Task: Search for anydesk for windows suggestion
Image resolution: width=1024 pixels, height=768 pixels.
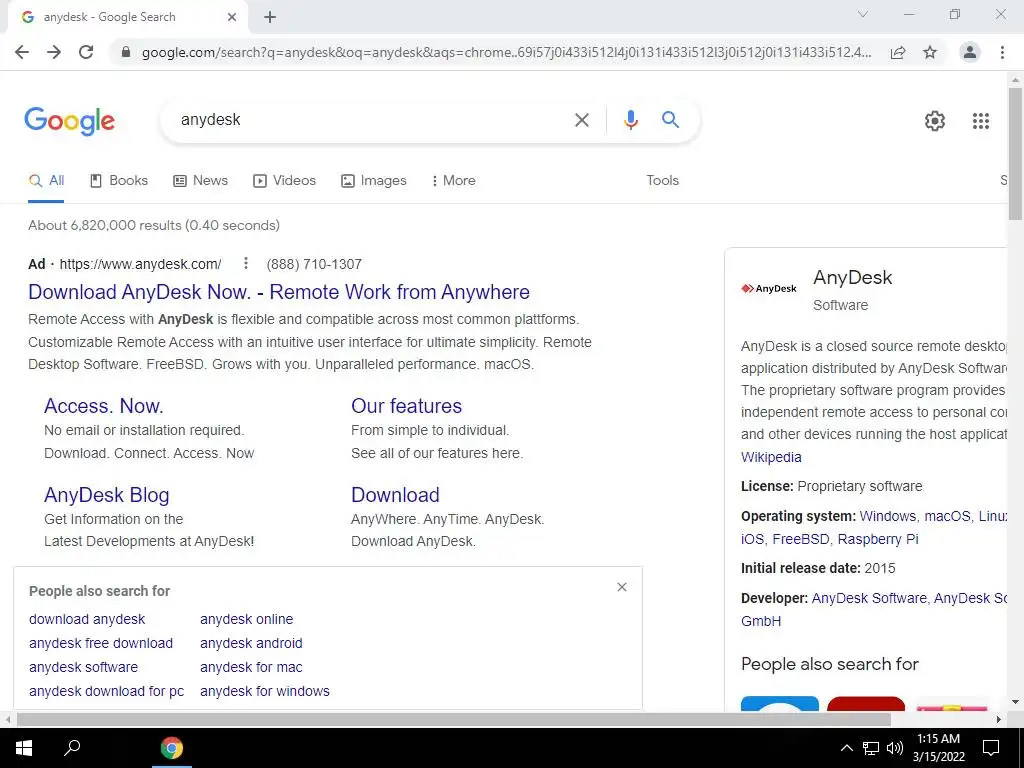Action: [264, 691]
